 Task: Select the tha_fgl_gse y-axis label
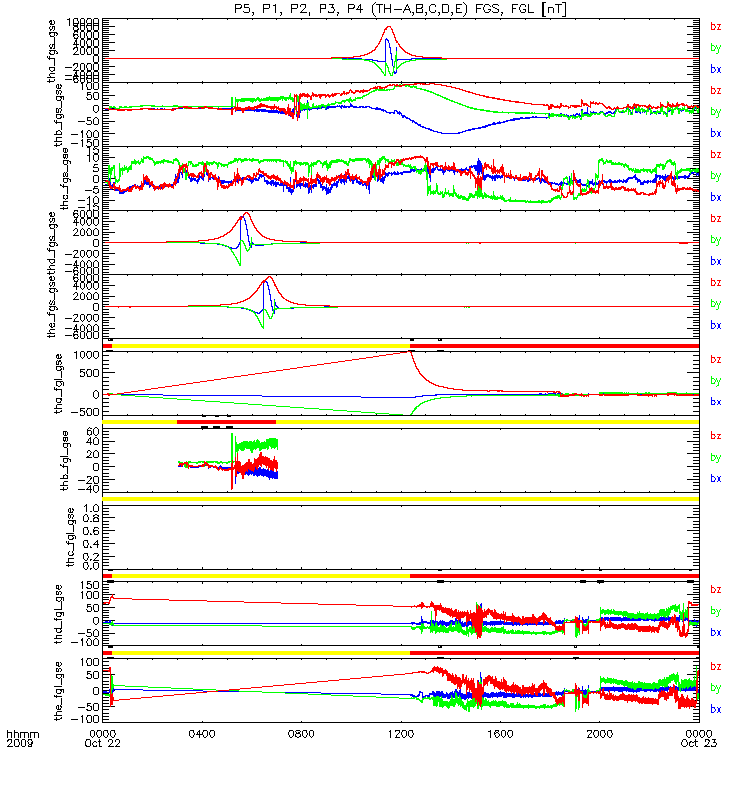[x=59, y=384]
